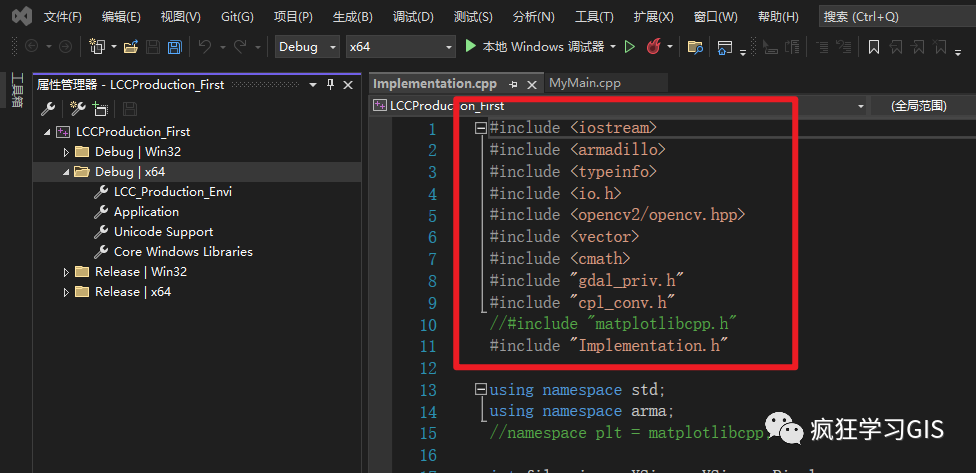Open the 调试(D) menu
Screen dimensions: 976x473
[413, 17]
